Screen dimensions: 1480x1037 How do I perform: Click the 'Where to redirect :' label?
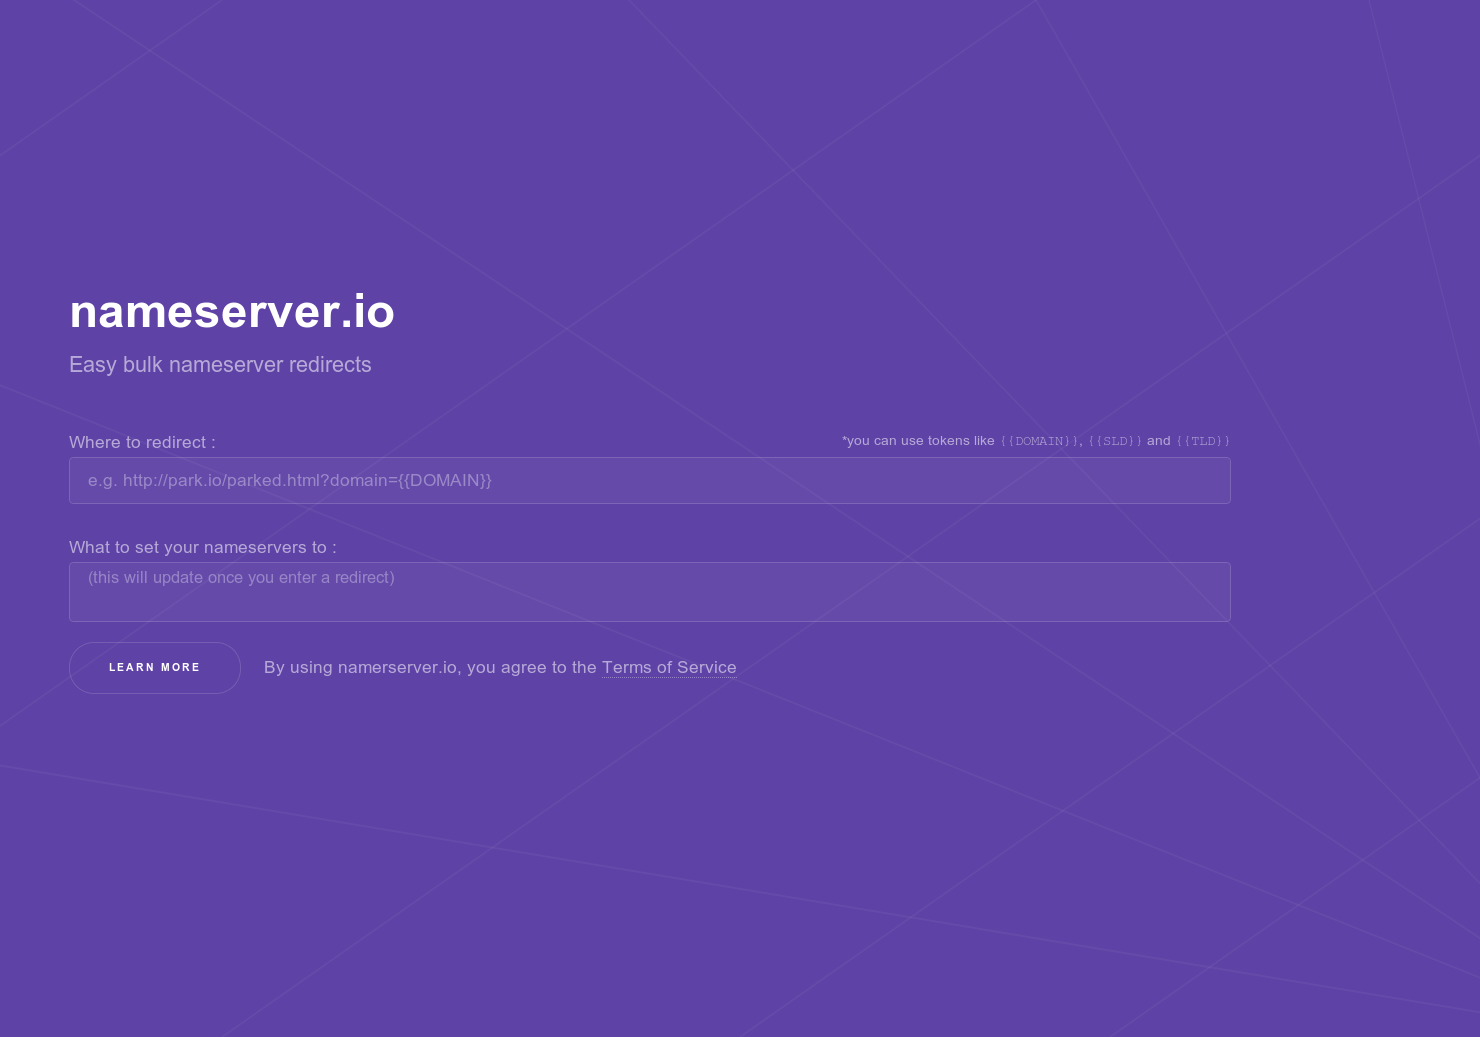coord(141,442)
